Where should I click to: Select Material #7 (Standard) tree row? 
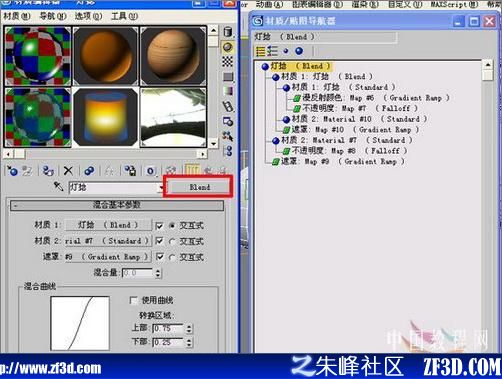click(x=342, y=140)
